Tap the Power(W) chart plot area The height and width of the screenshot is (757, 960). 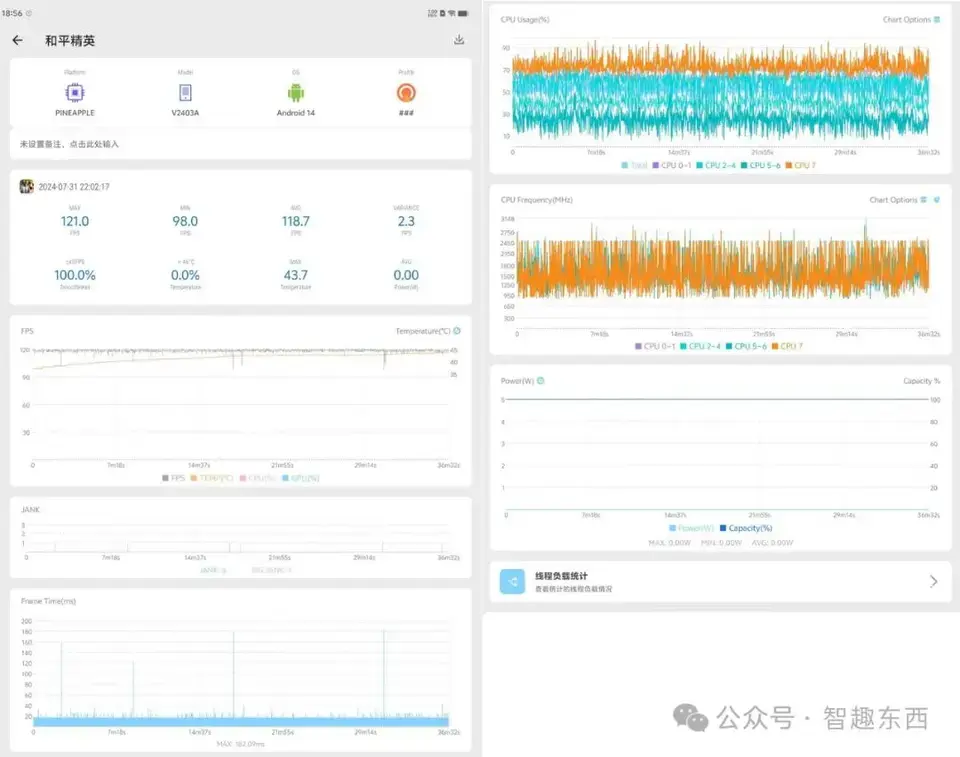click(x=716, y=453)
